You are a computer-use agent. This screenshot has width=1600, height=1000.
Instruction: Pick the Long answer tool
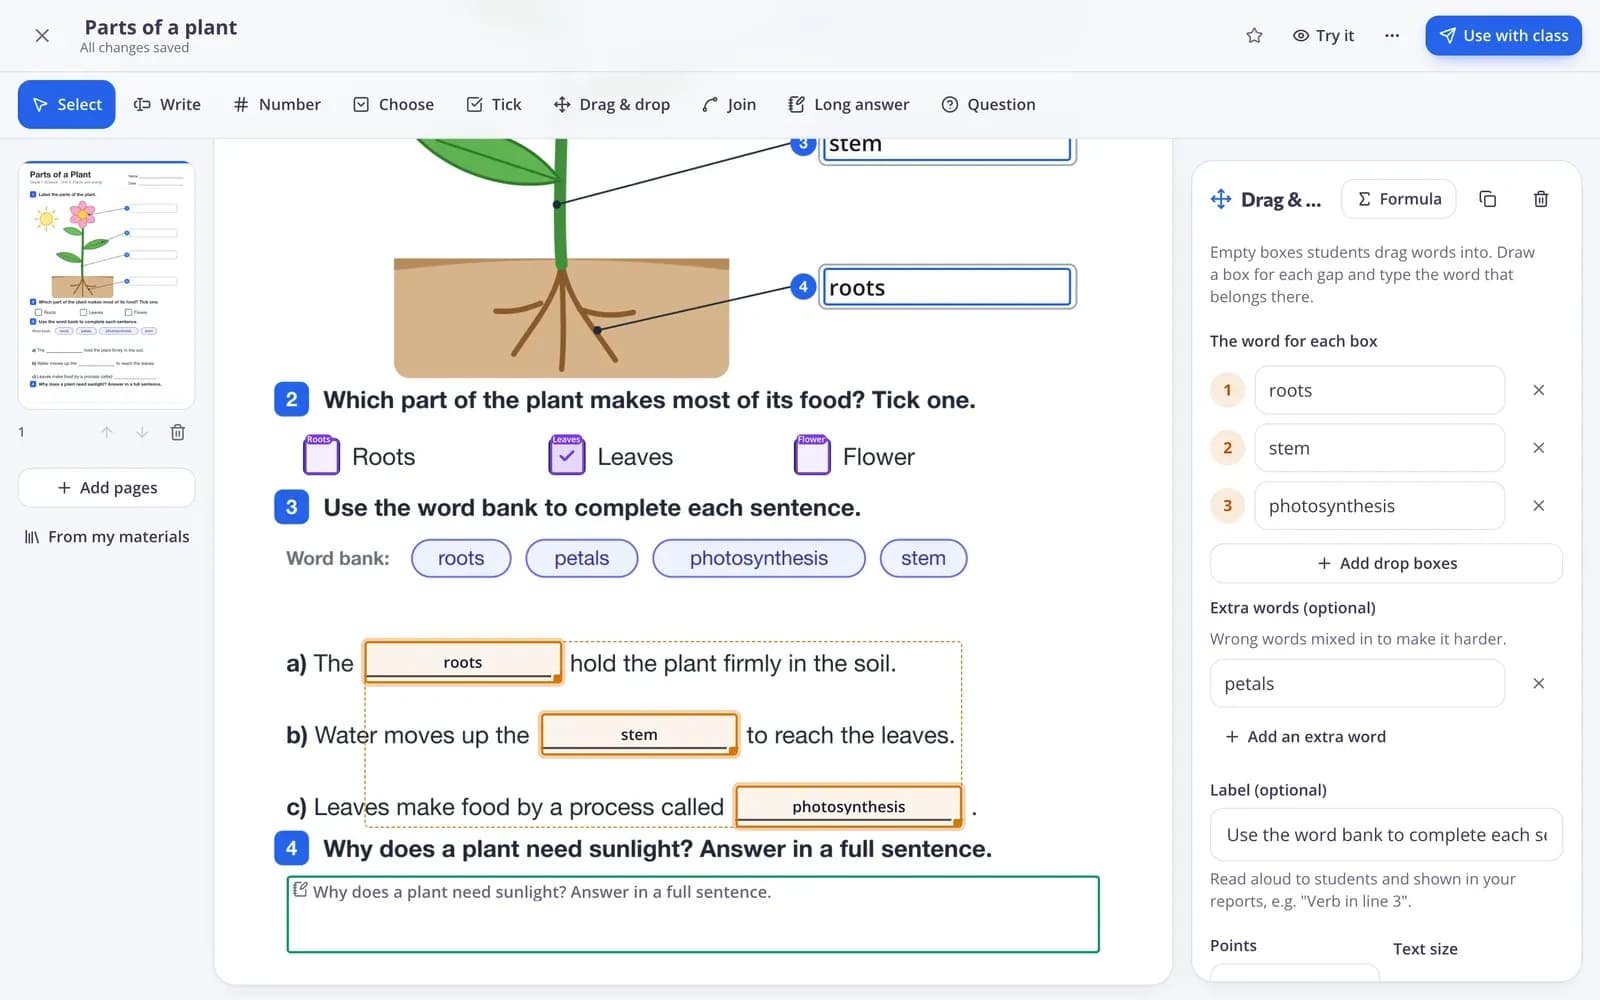point(849,104)
